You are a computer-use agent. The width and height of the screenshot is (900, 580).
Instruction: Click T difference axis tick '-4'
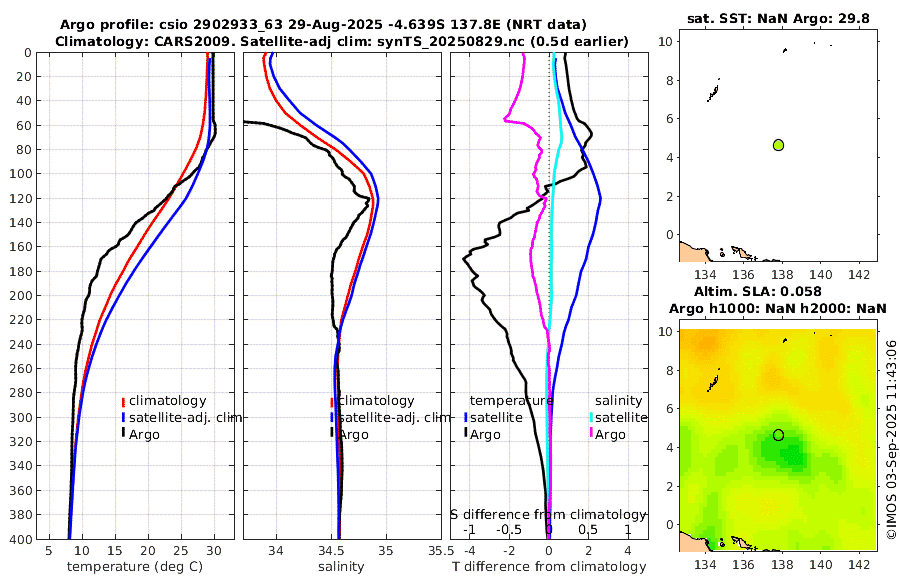coord(469,551)
